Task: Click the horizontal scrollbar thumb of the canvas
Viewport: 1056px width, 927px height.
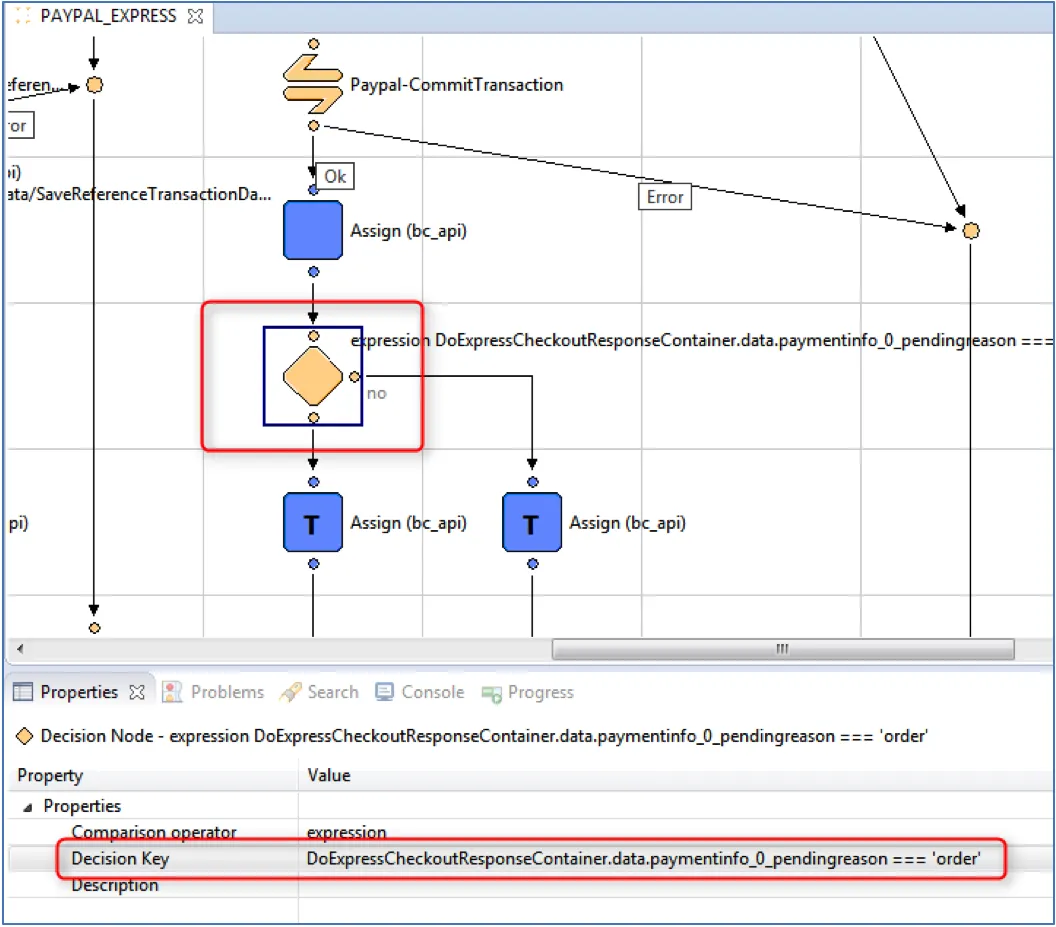Action: tap(783, 649)
